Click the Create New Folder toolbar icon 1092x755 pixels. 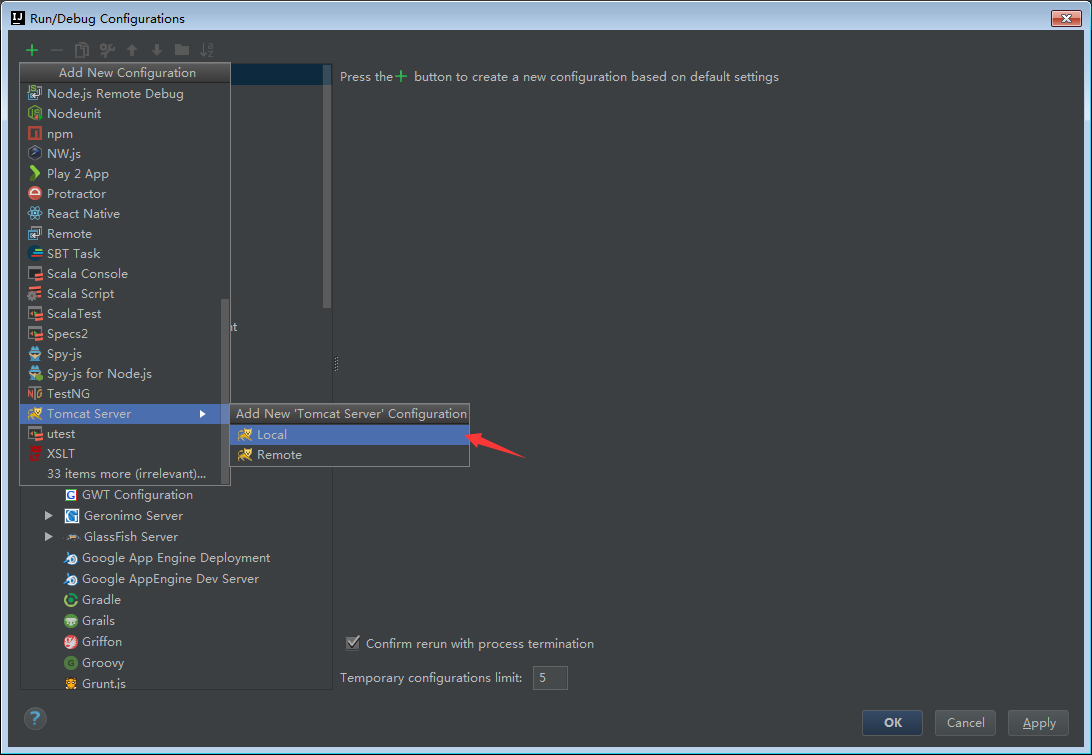[182, 49]
